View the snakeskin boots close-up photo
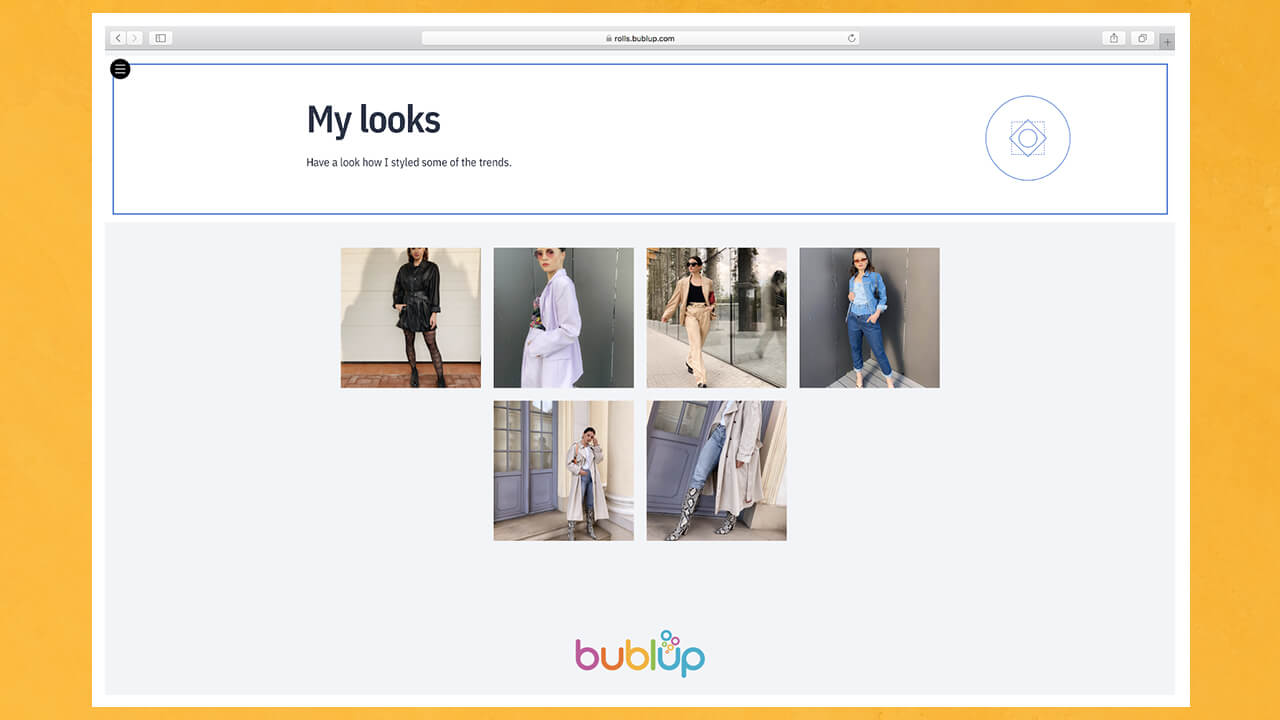1280x720 pixels. pos(717,471)
